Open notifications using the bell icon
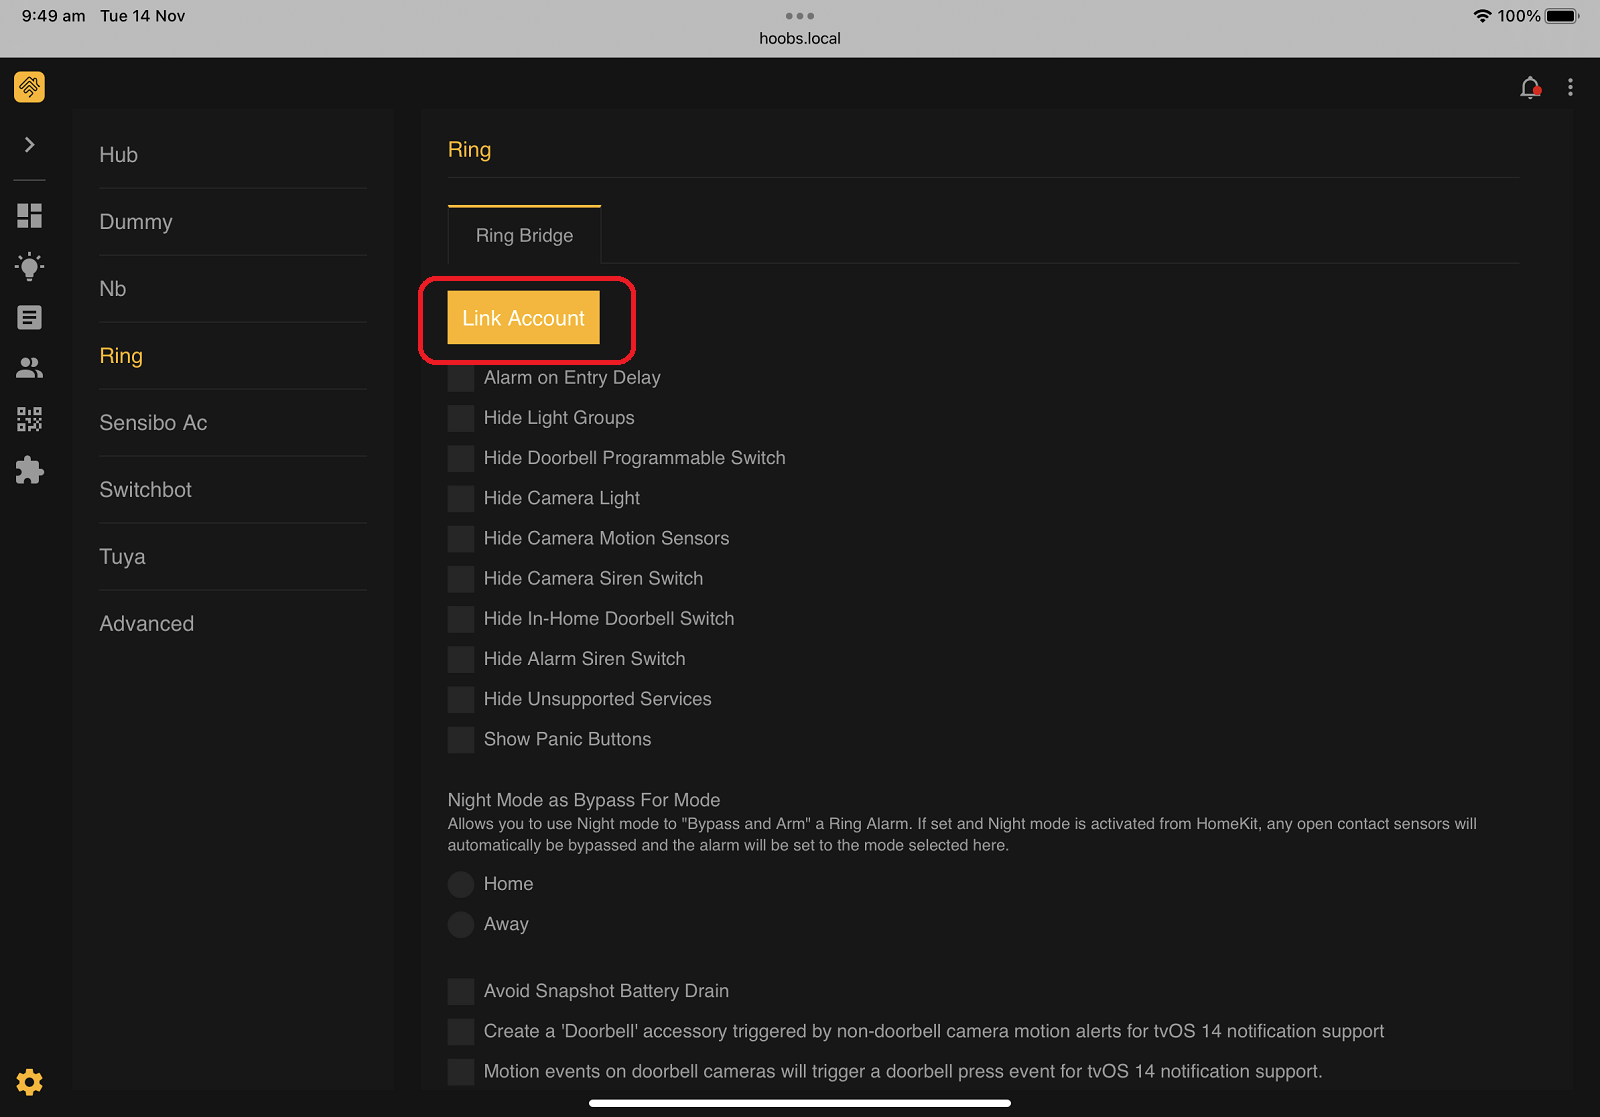The image size is (1600, 1117). click(x=1530, y=87)
